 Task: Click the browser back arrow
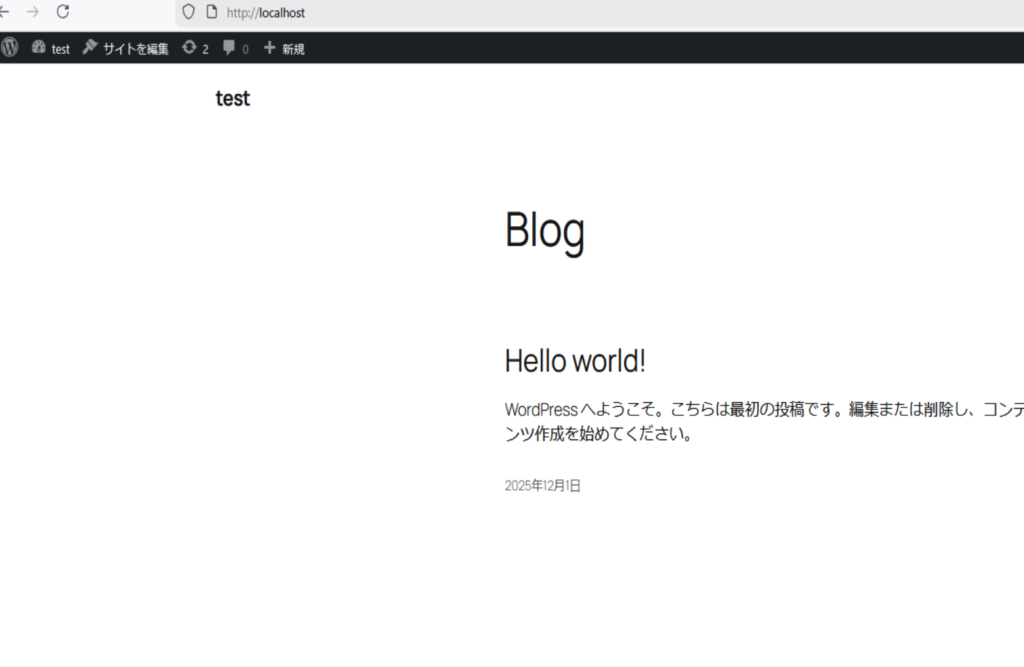5,12
